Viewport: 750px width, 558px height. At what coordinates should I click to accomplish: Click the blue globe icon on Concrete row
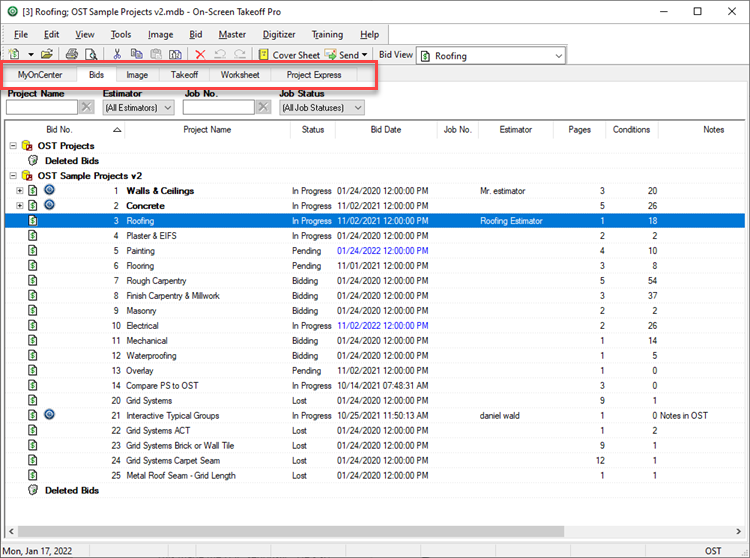[49, 205]
